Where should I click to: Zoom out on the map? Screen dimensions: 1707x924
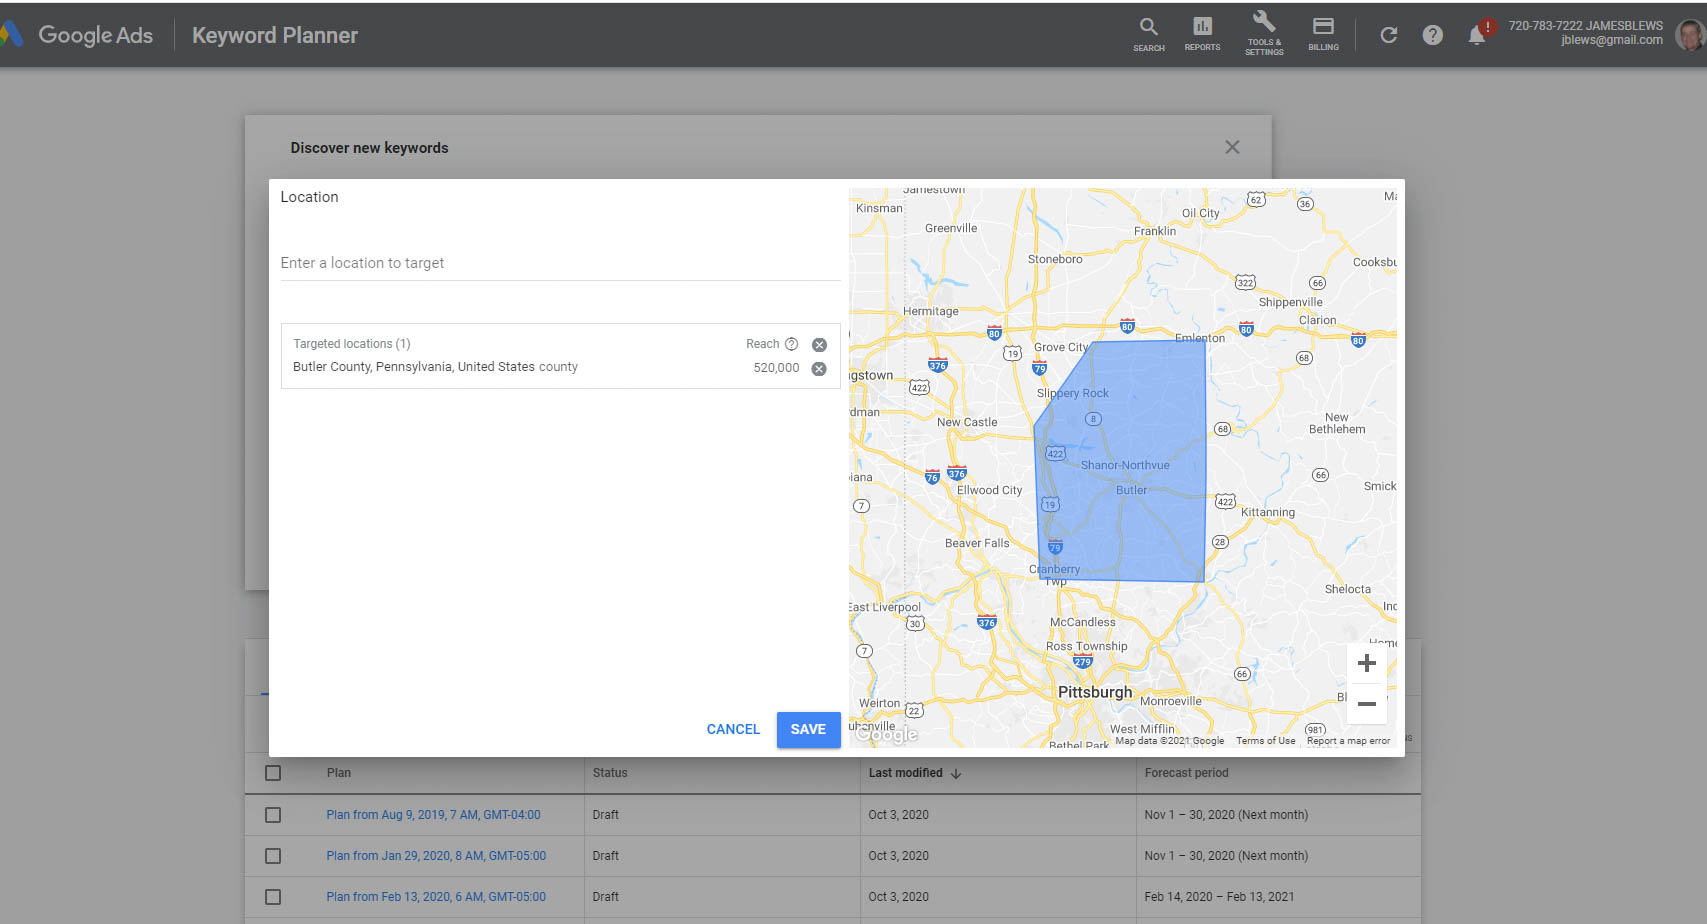pos(1366,704)
